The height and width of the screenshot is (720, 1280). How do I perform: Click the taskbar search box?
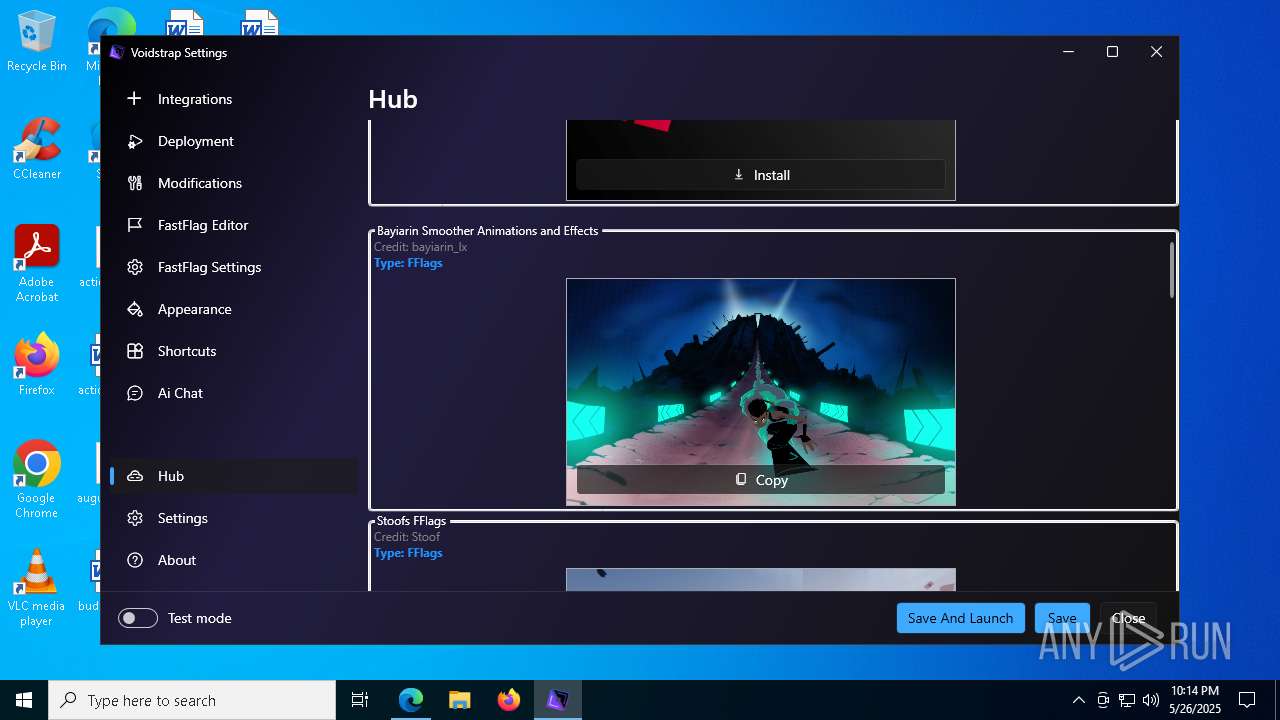[192, 700]
